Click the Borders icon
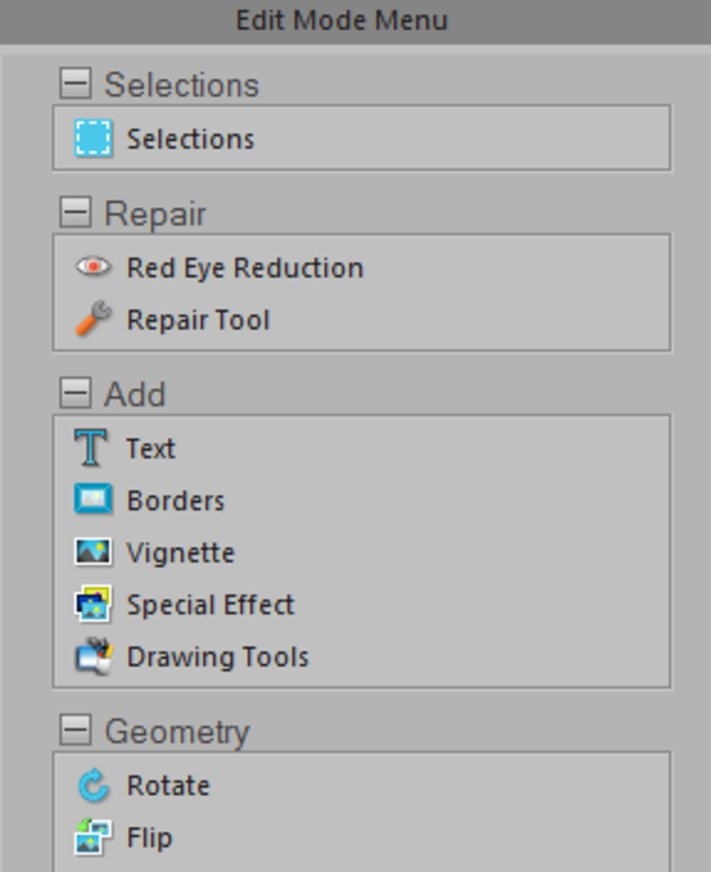Screen dimensions: 711x872 93,500
